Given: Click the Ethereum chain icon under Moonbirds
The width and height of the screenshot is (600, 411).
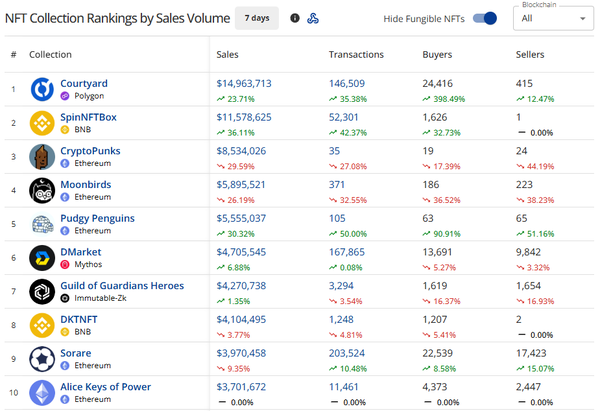Looking at the screenshot, I should [65, 197].
